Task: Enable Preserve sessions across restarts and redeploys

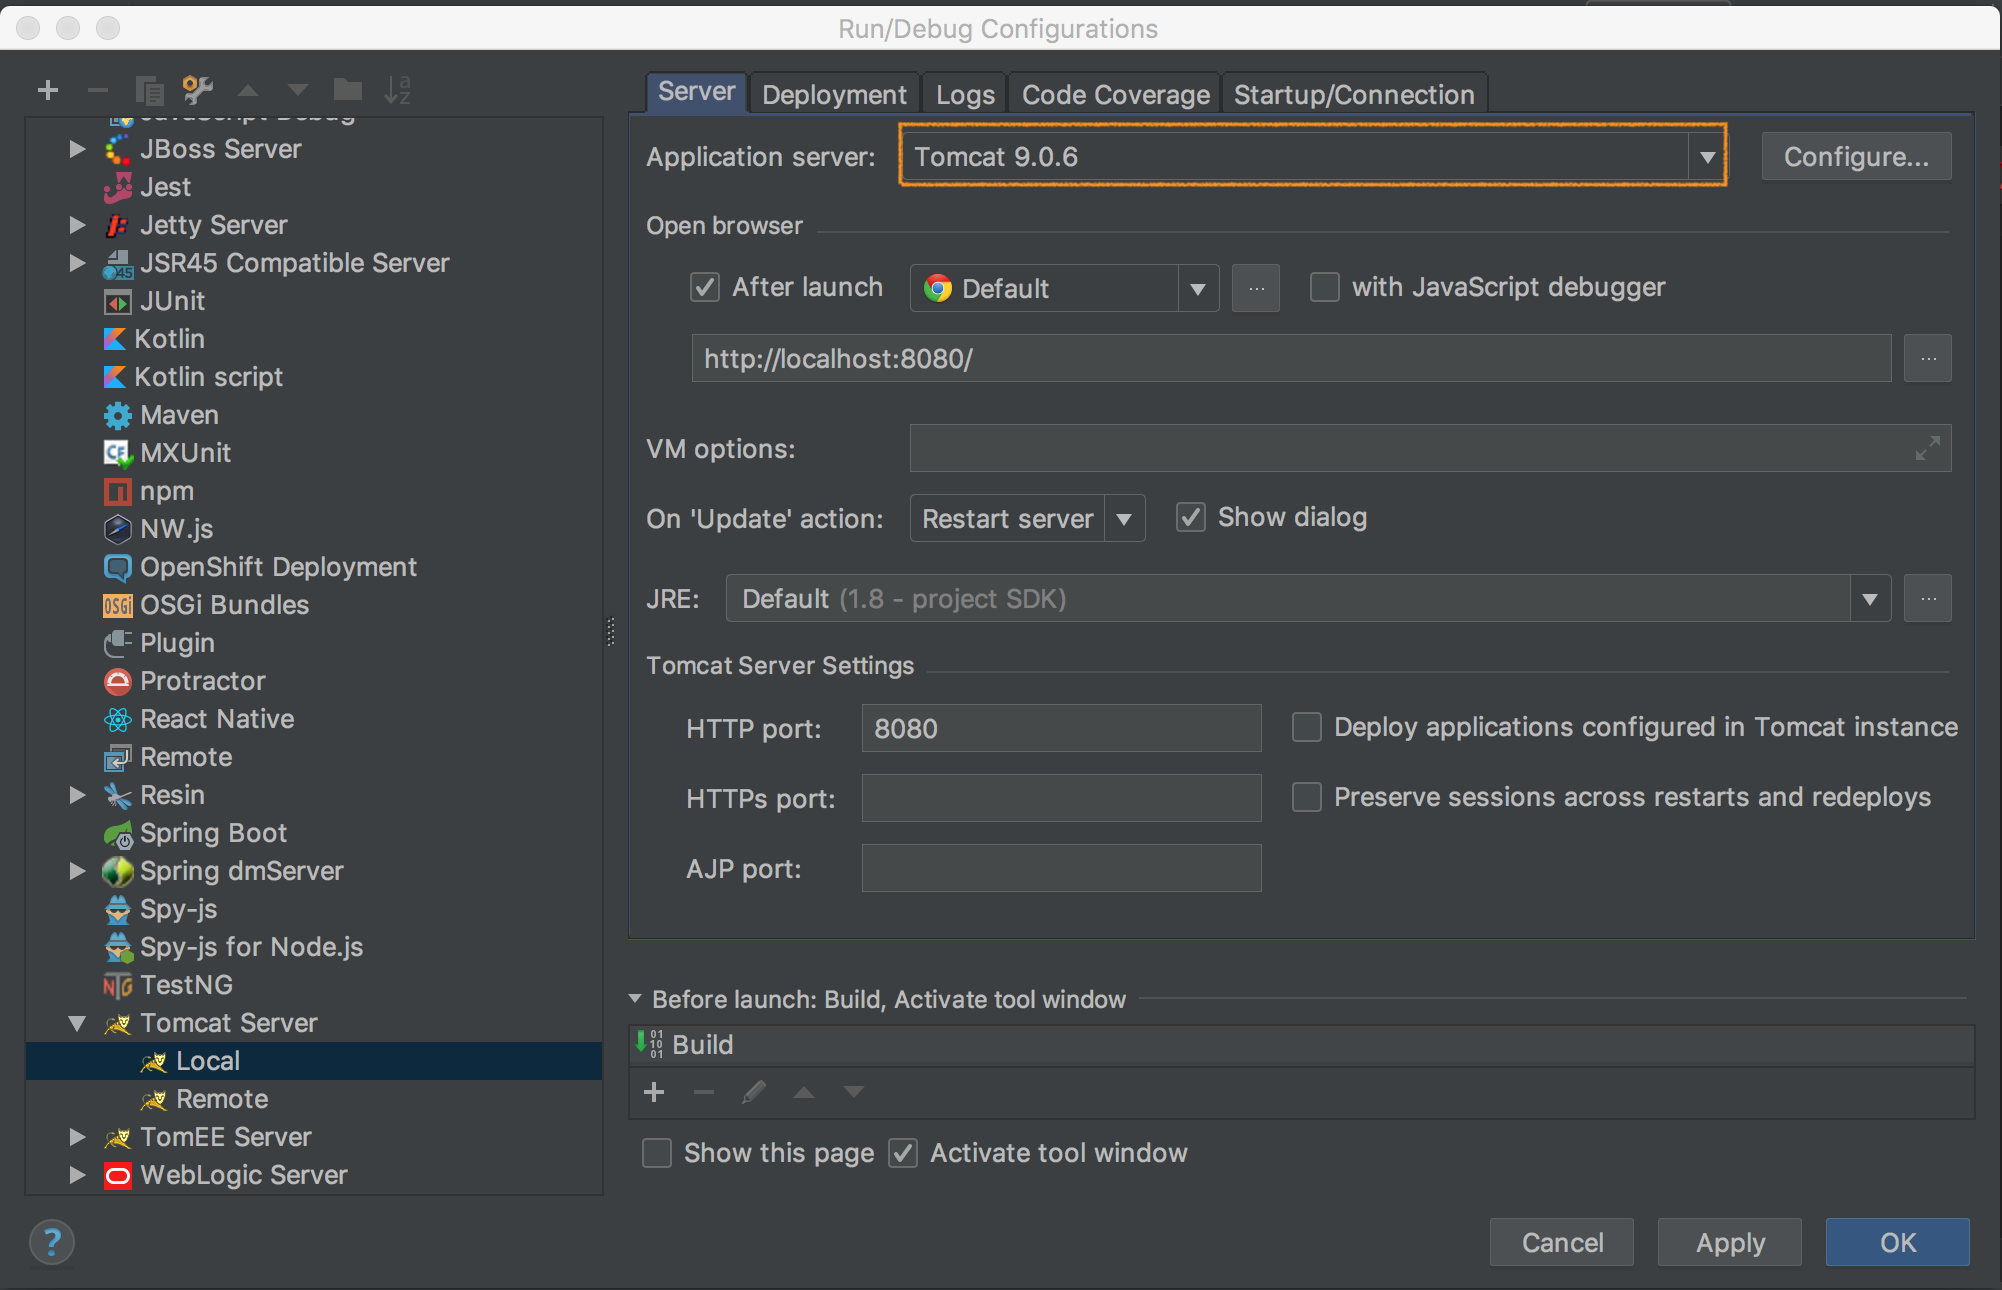Action: [x=1307, y=797]
